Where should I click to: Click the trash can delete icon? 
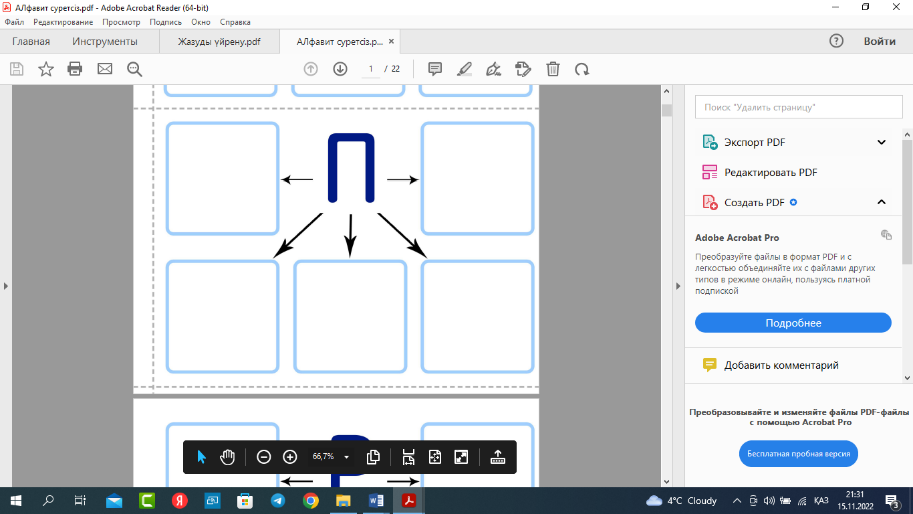pyautogui.click(x=553, y=69)
